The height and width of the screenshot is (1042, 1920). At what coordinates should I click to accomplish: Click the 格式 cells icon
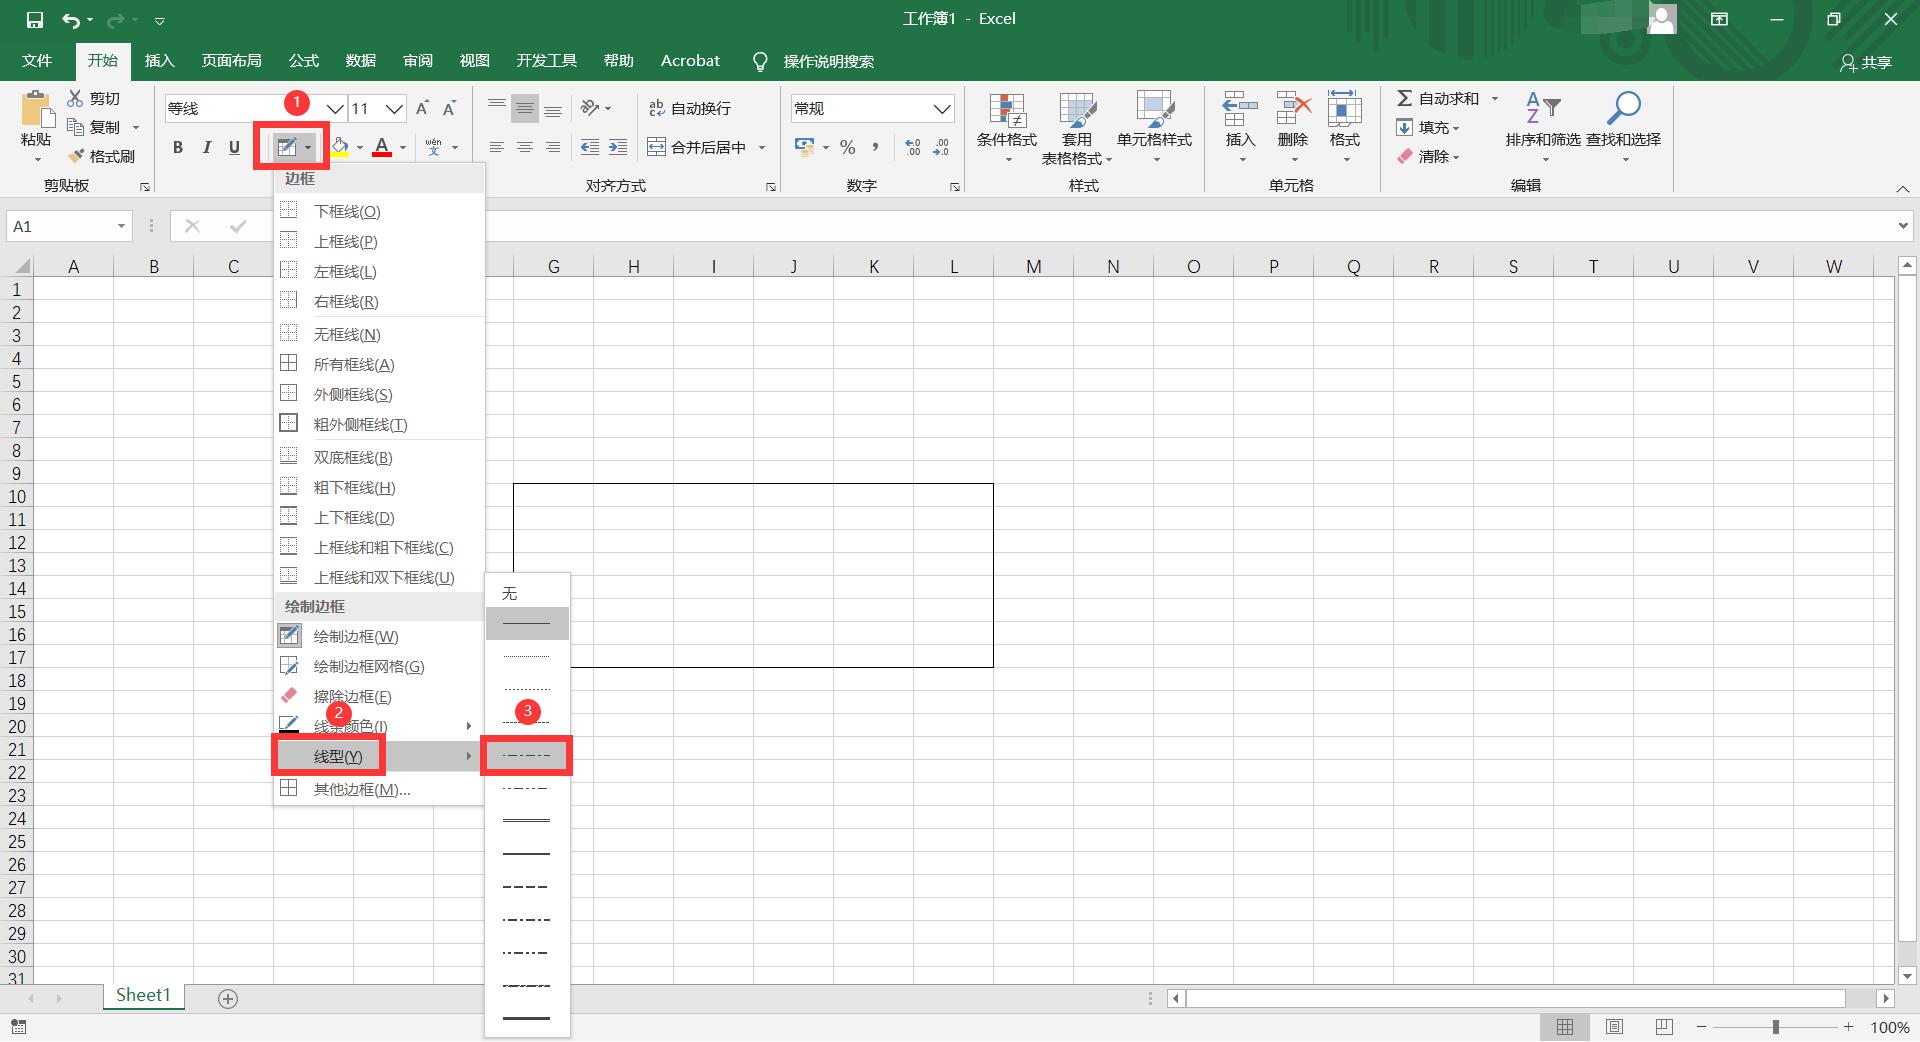(x=1345, y=109)
